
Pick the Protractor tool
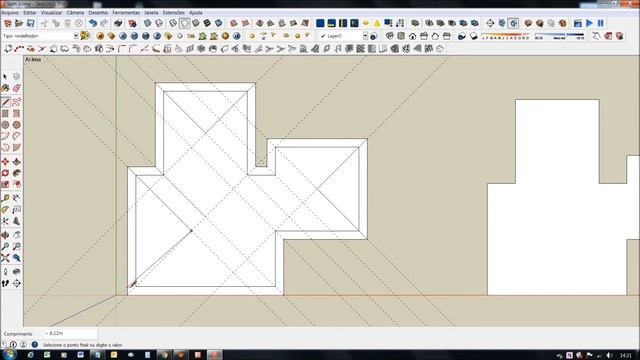click(5, 210)
